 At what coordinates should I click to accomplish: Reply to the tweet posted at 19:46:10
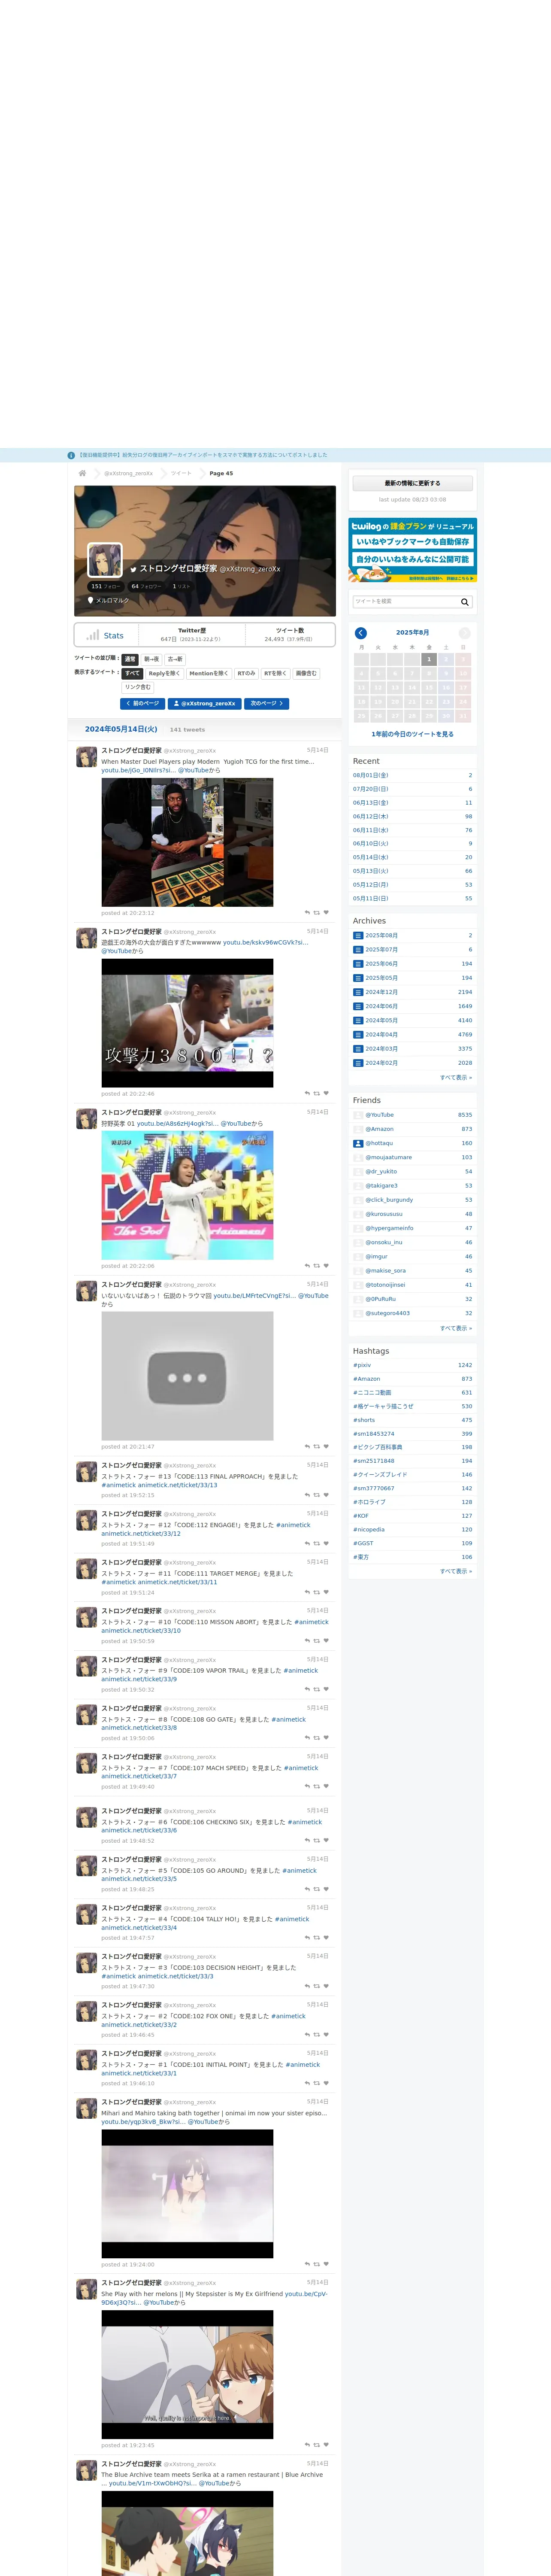tap(307, 2083)
